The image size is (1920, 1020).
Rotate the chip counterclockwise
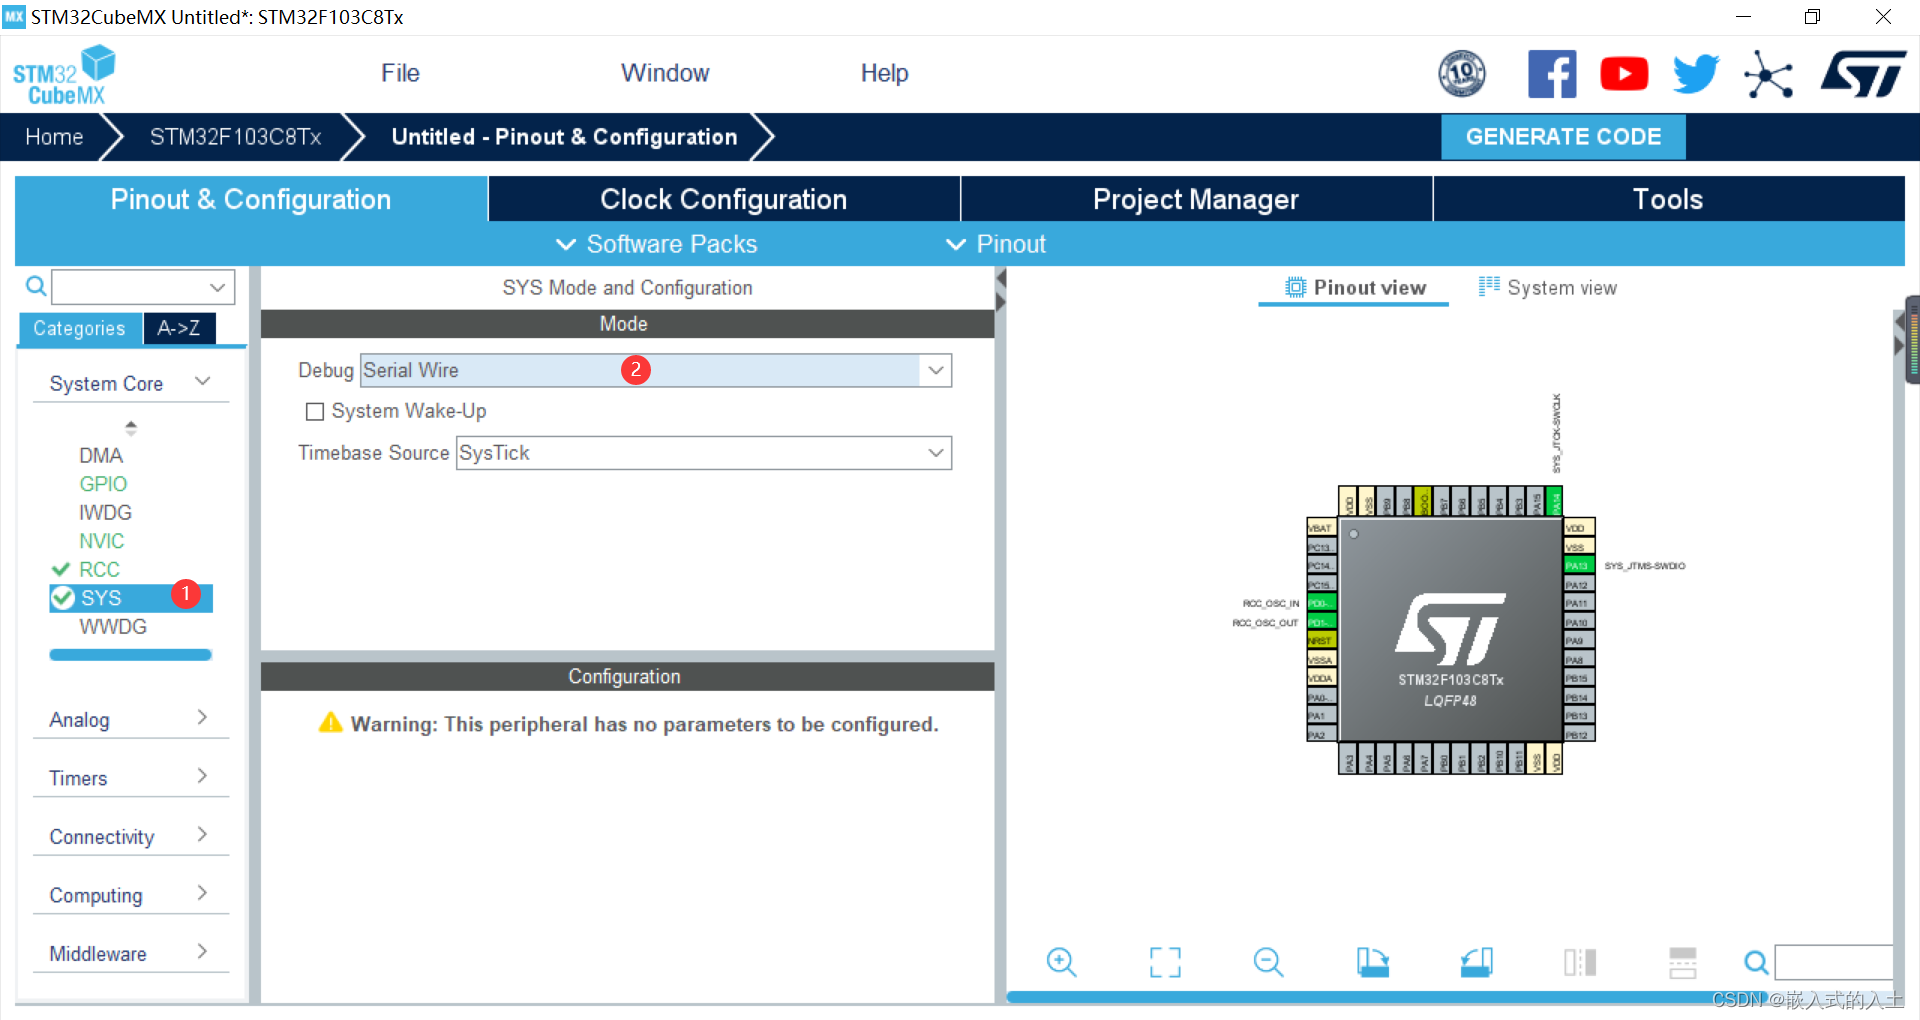click(1476, 962)
